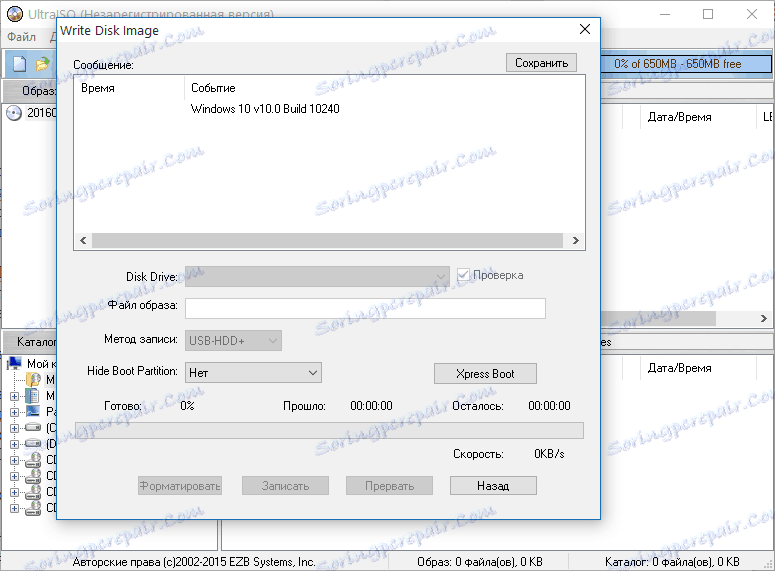Click the main window right scroll arrow

(764, 318)
